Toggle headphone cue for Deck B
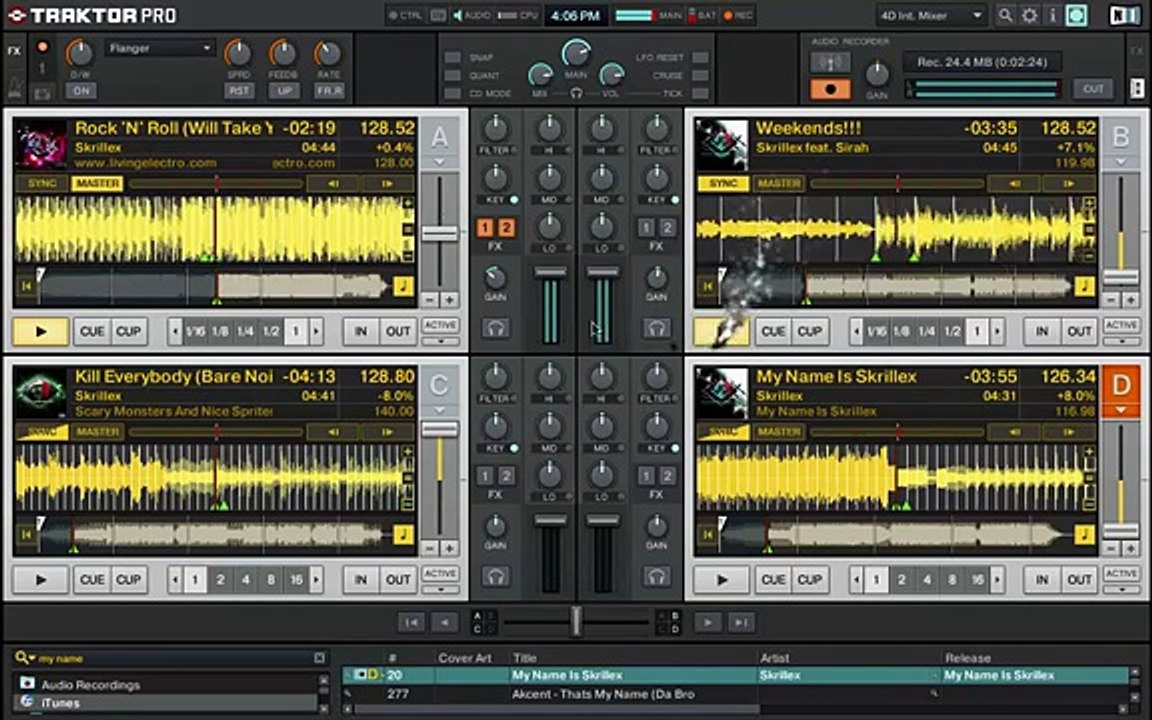The width and height of the screenshot is (1152, 720). click(657, 328)
